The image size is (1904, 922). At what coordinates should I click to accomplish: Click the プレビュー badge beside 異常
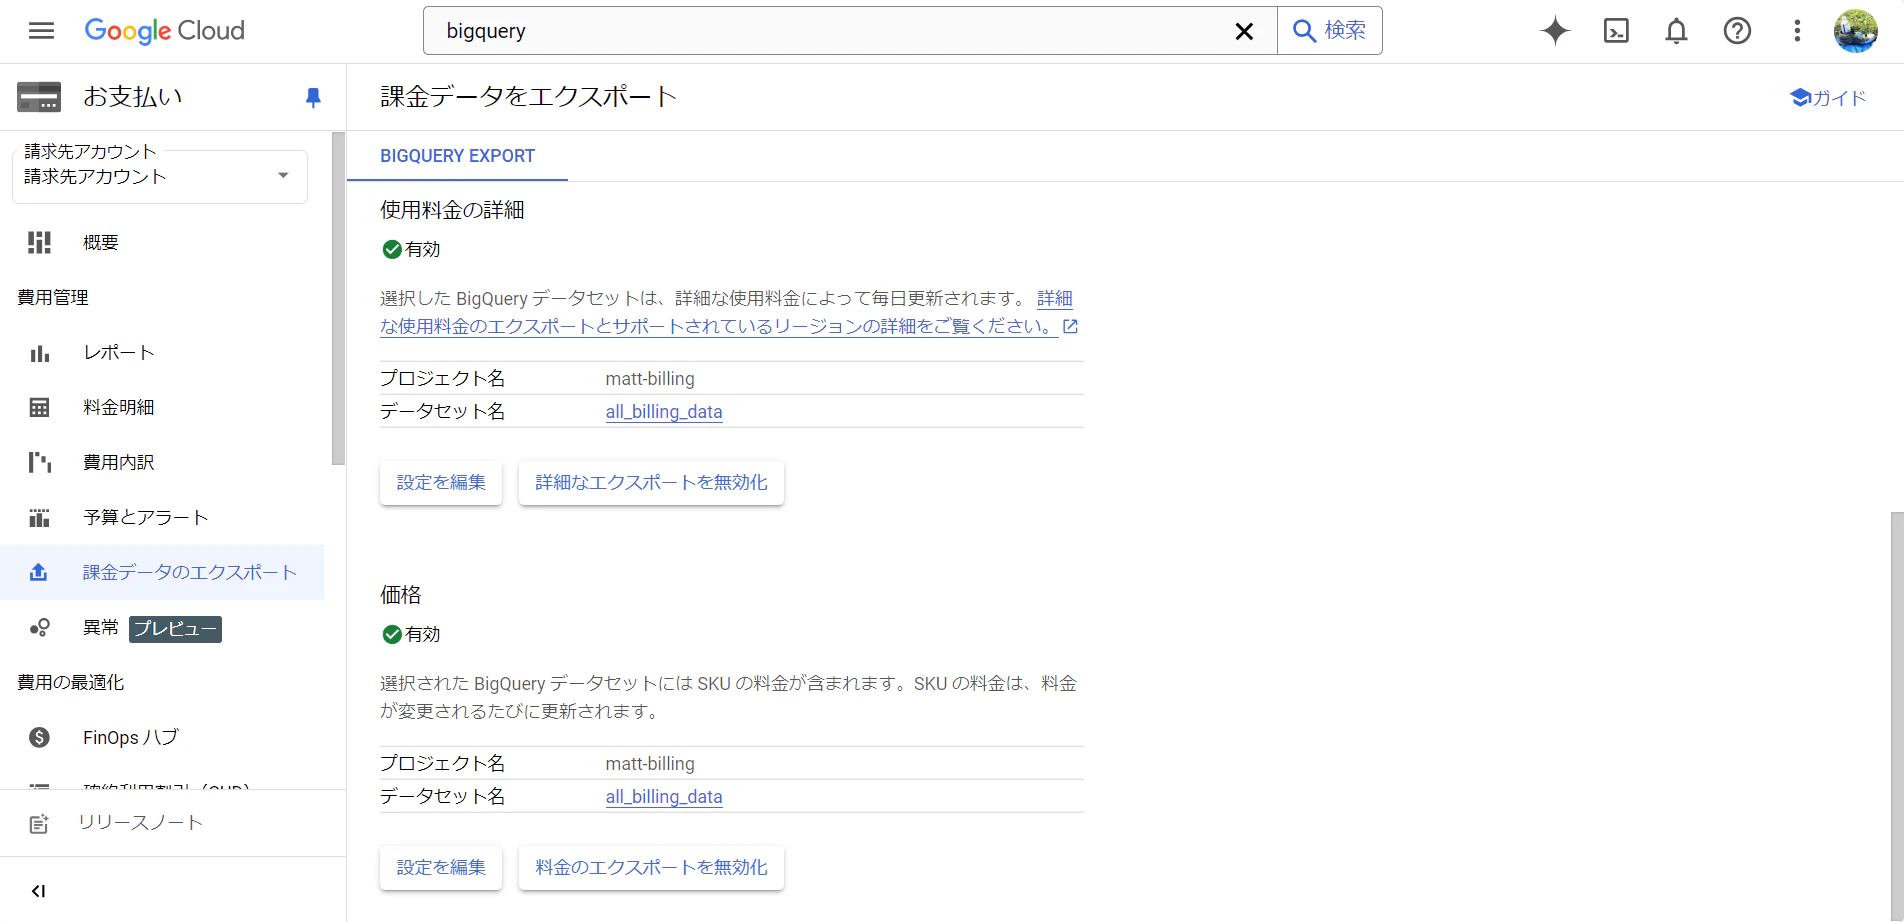click(x=175, y=629)
